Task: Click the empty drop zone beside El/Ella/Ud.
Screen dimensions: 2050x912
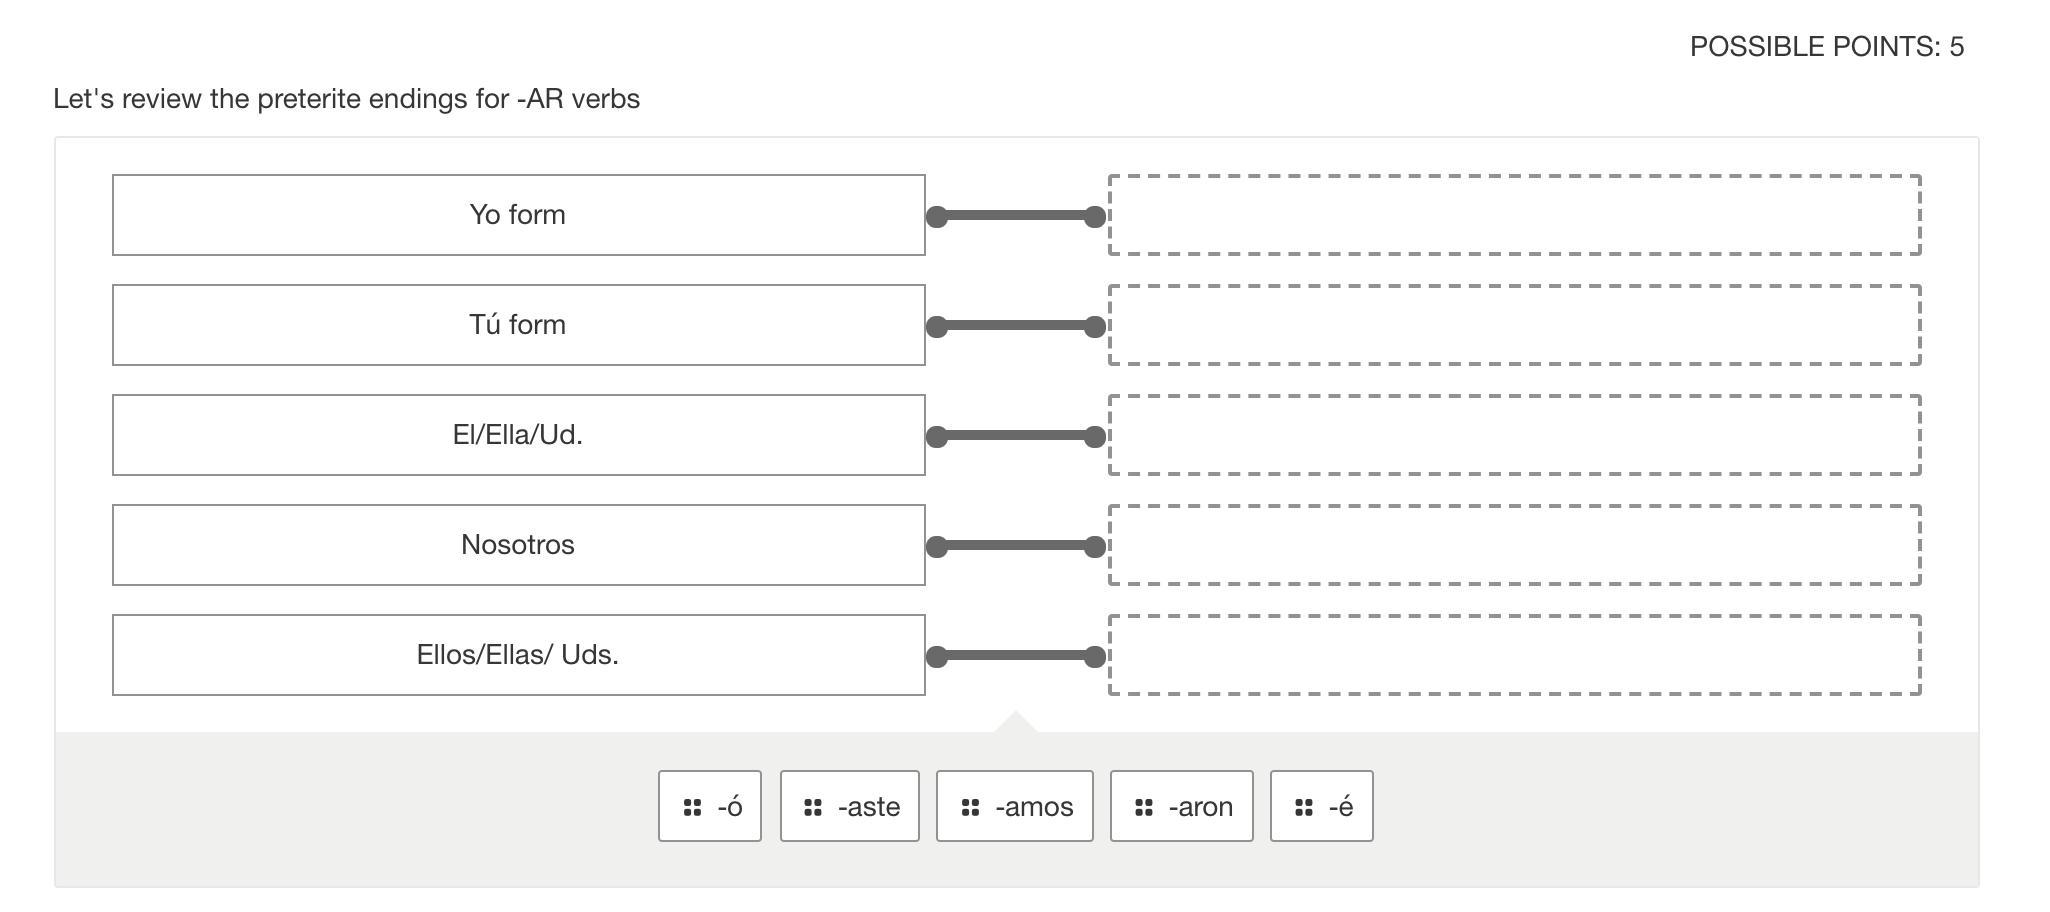Action: coord(1514,435)
